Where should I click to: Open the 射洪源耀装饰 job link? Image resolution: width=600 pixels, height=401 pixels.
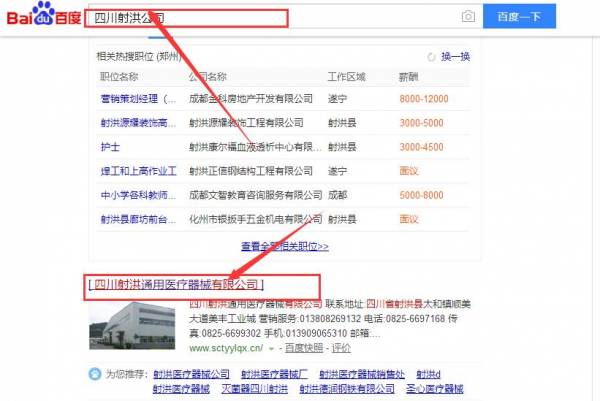(139, 123)
